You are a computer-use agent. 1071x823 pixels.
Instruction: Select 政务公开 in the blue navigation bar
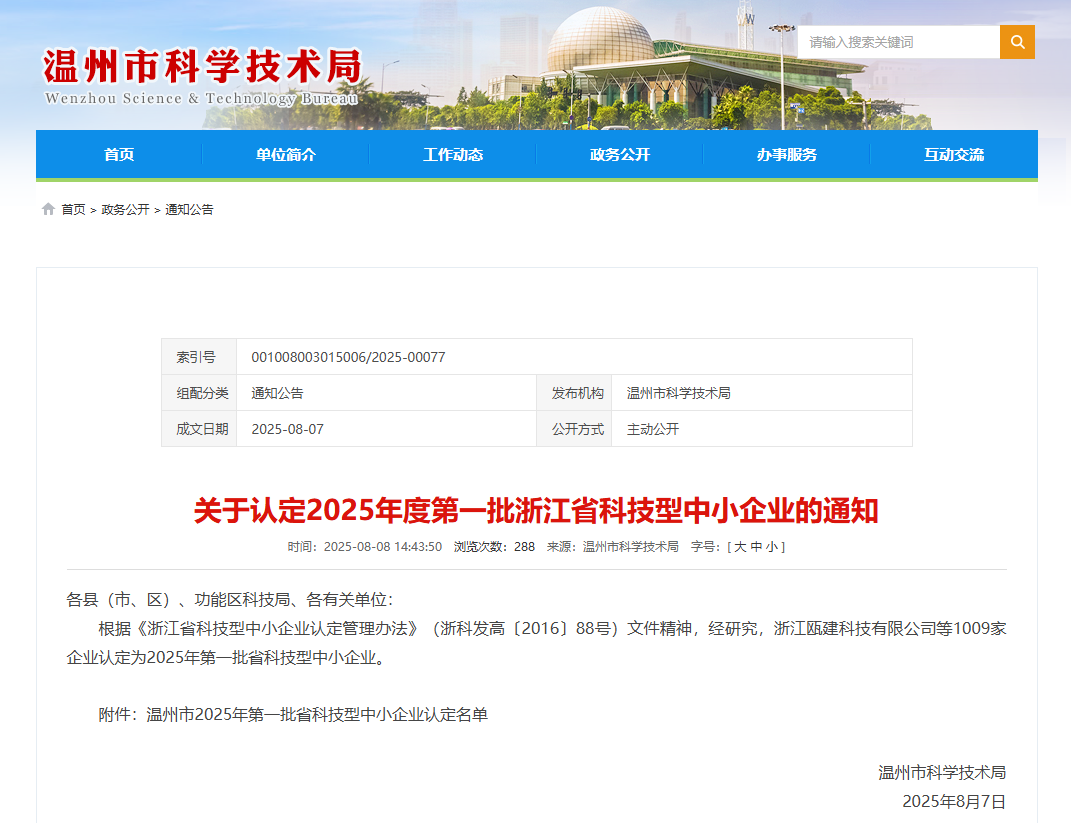(x=620, y=154)
